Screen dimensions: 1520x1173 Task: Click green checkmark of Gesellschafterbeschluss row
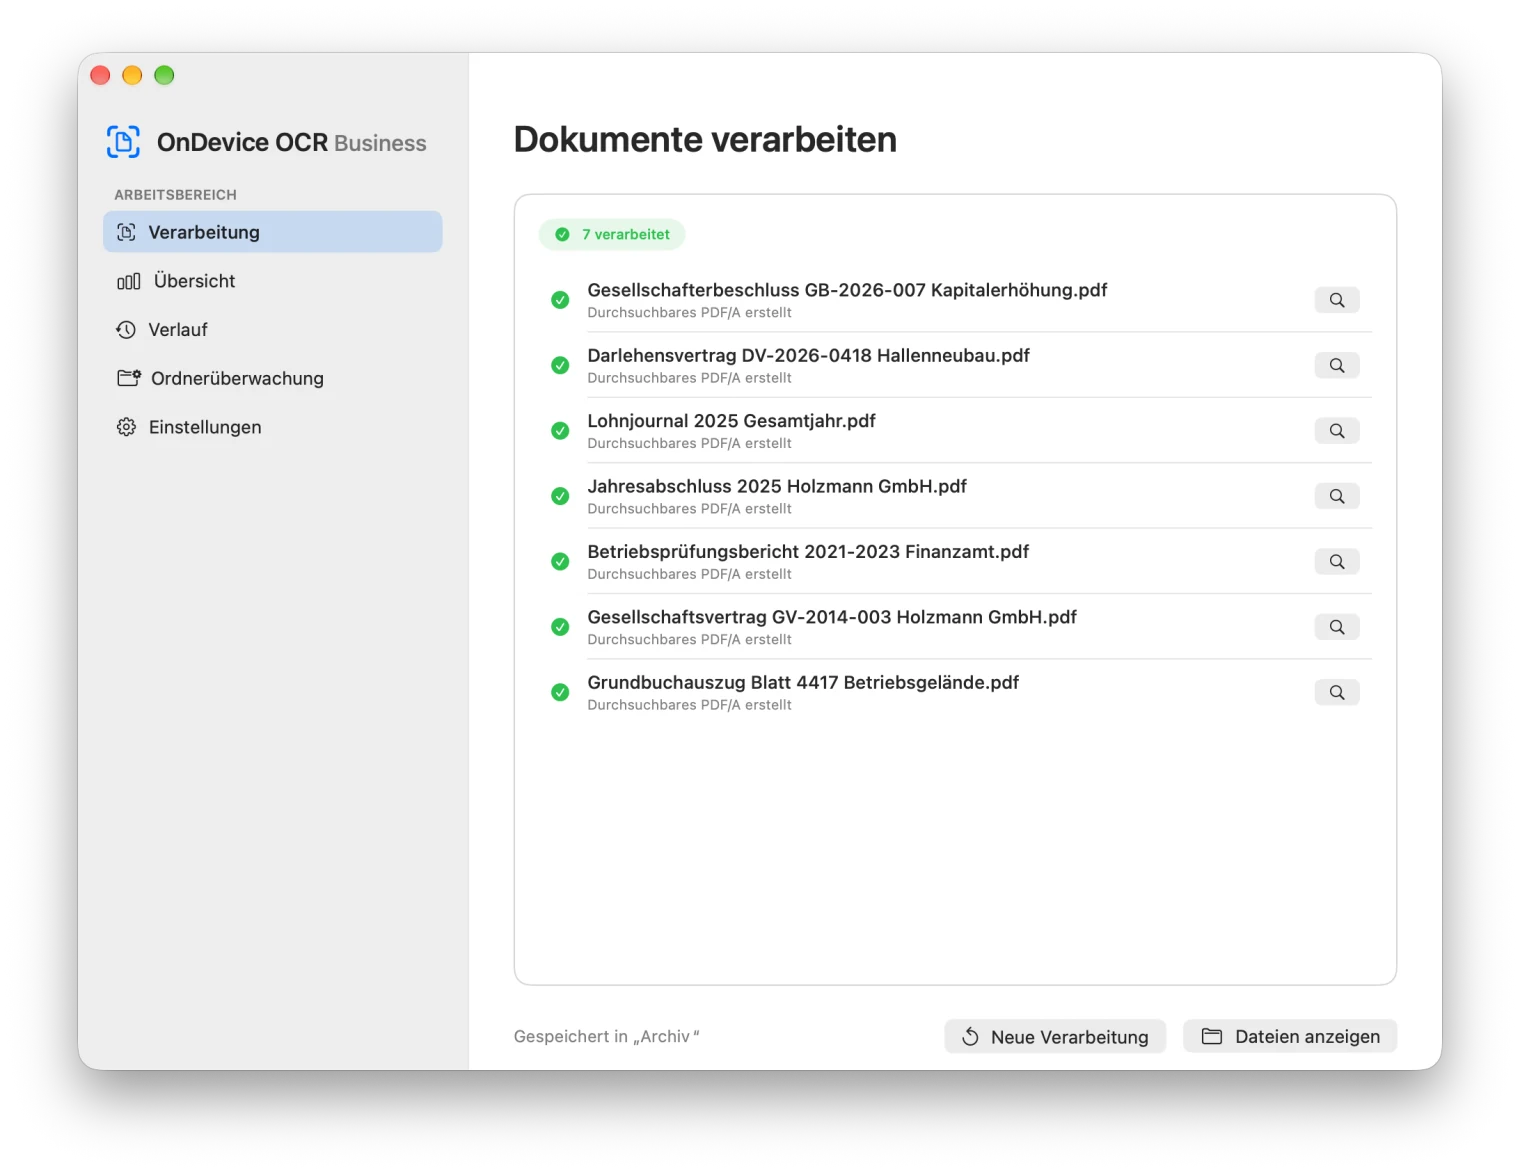tap(560, 300)
